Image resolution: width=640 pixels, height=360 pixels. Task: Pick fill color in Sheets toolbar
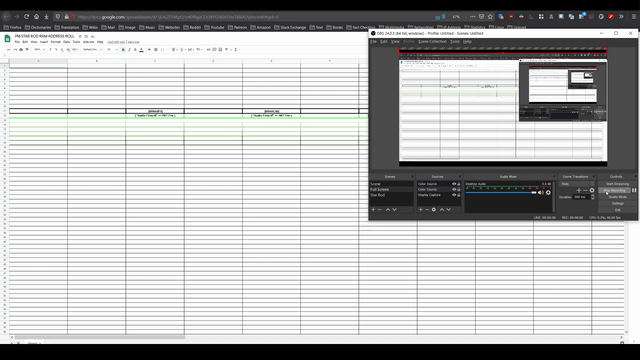tap(149, 49)
